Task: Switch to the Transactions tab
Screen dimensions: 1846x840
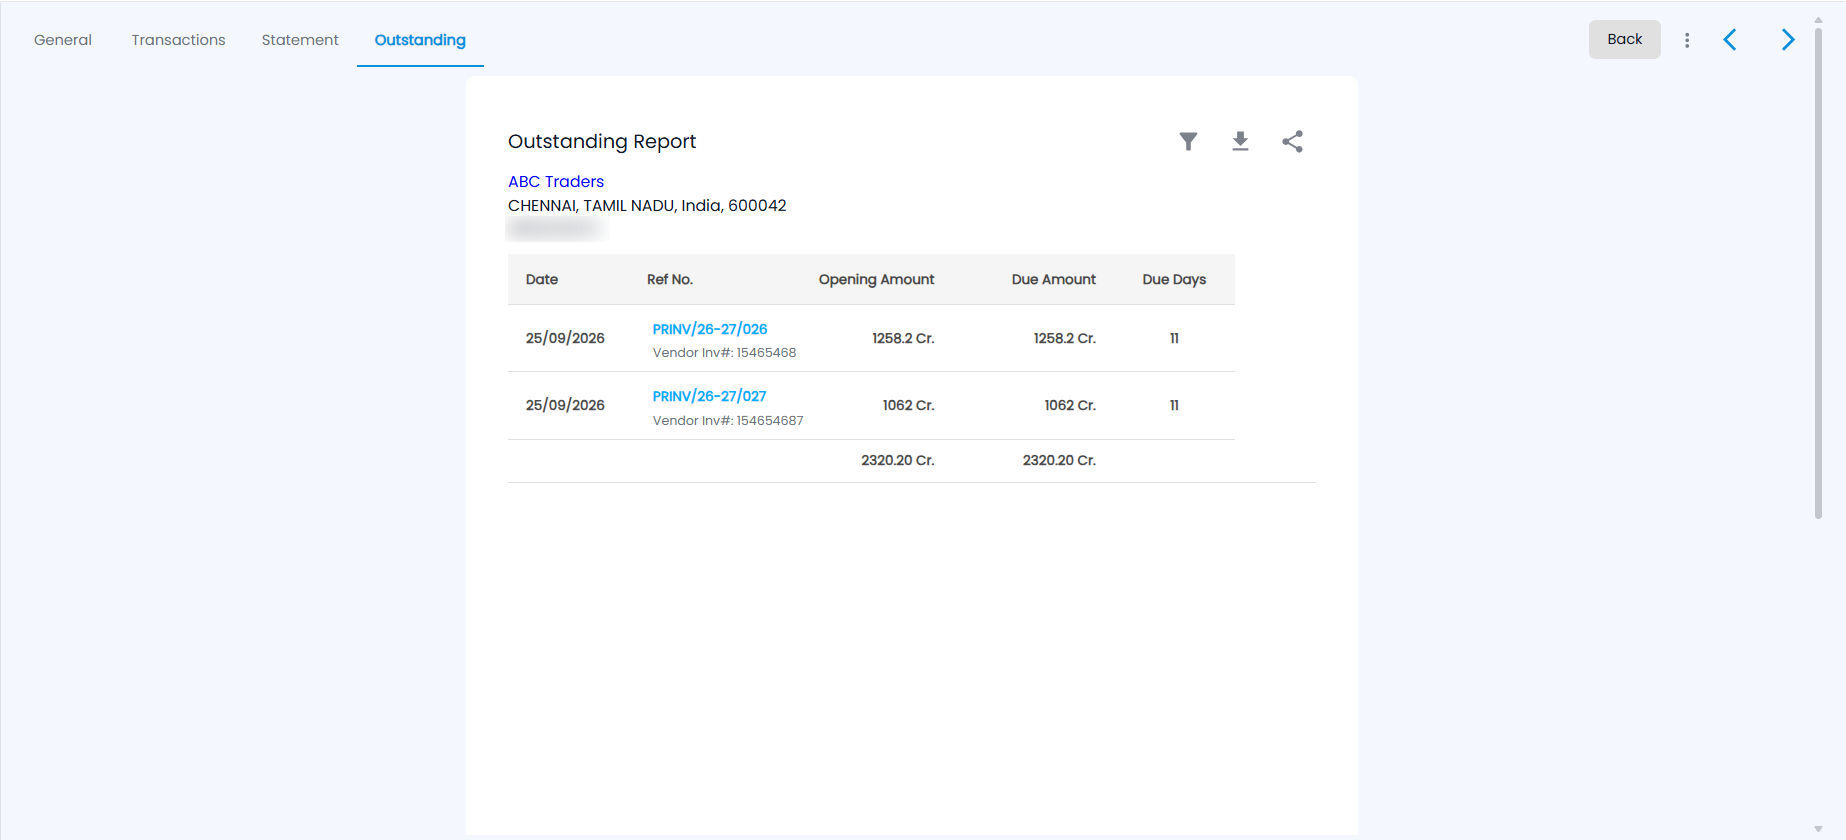Action: click(x=178, y=40)
